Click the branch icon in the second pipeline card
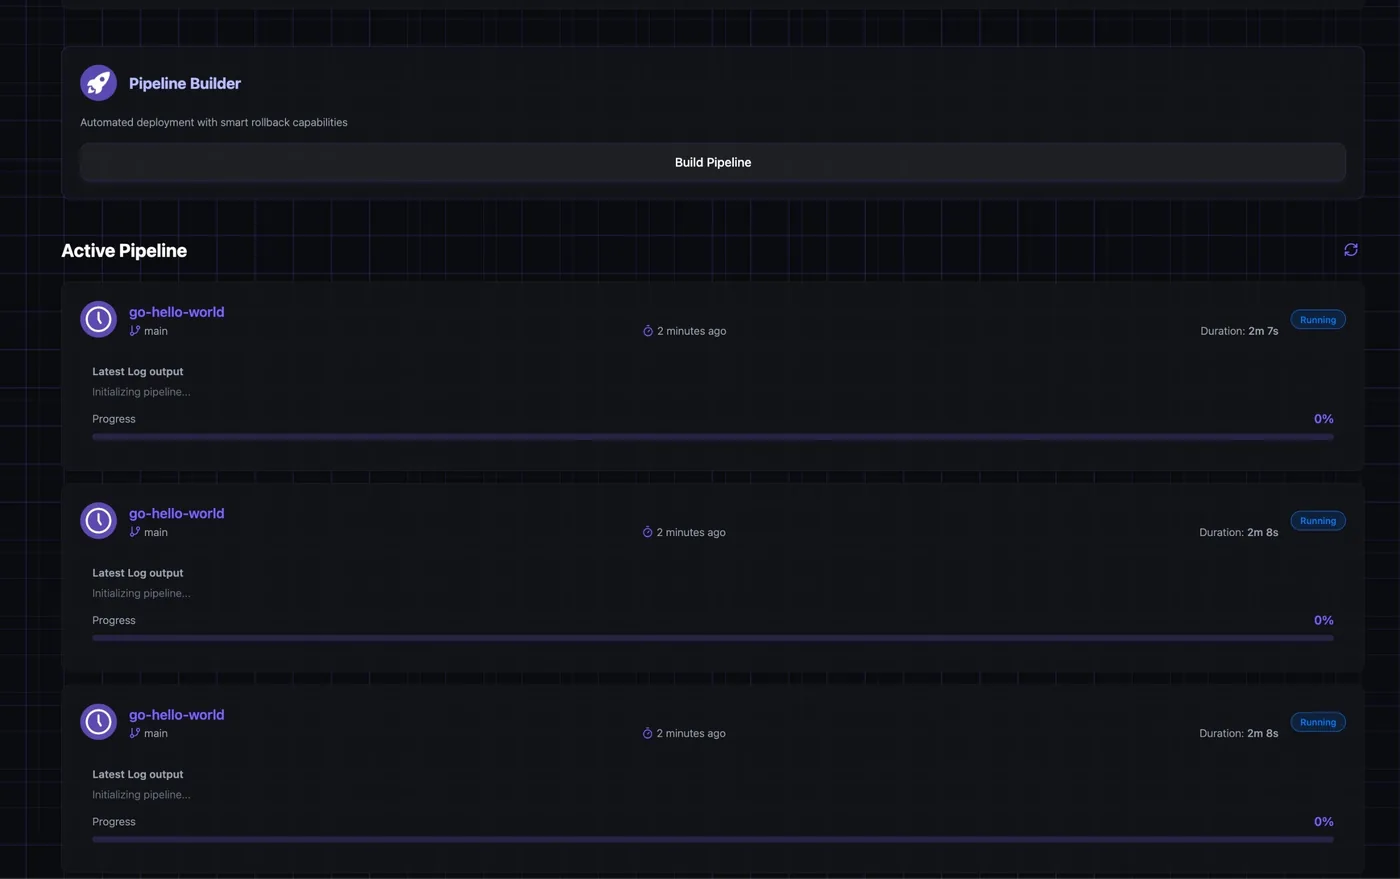This screenshot has width=1400, height=879. (135, 532)
